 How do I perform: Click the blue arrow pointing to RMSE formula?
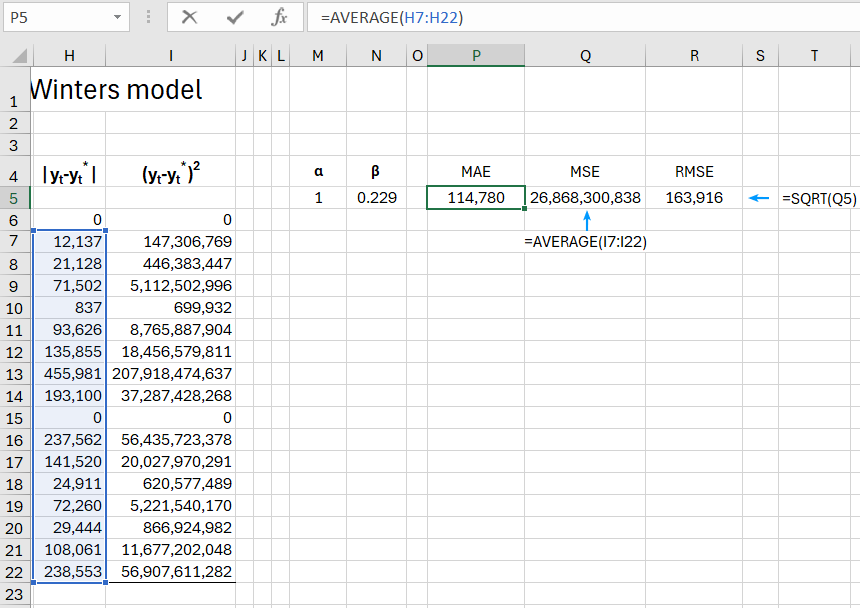tap(759, 197)
